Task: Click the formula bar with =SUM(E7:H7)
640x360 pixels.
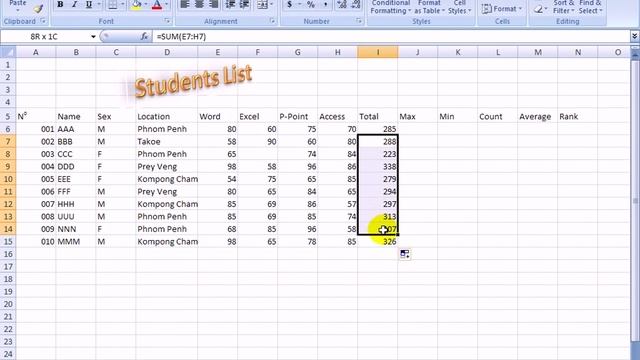Action: (391, 37)
